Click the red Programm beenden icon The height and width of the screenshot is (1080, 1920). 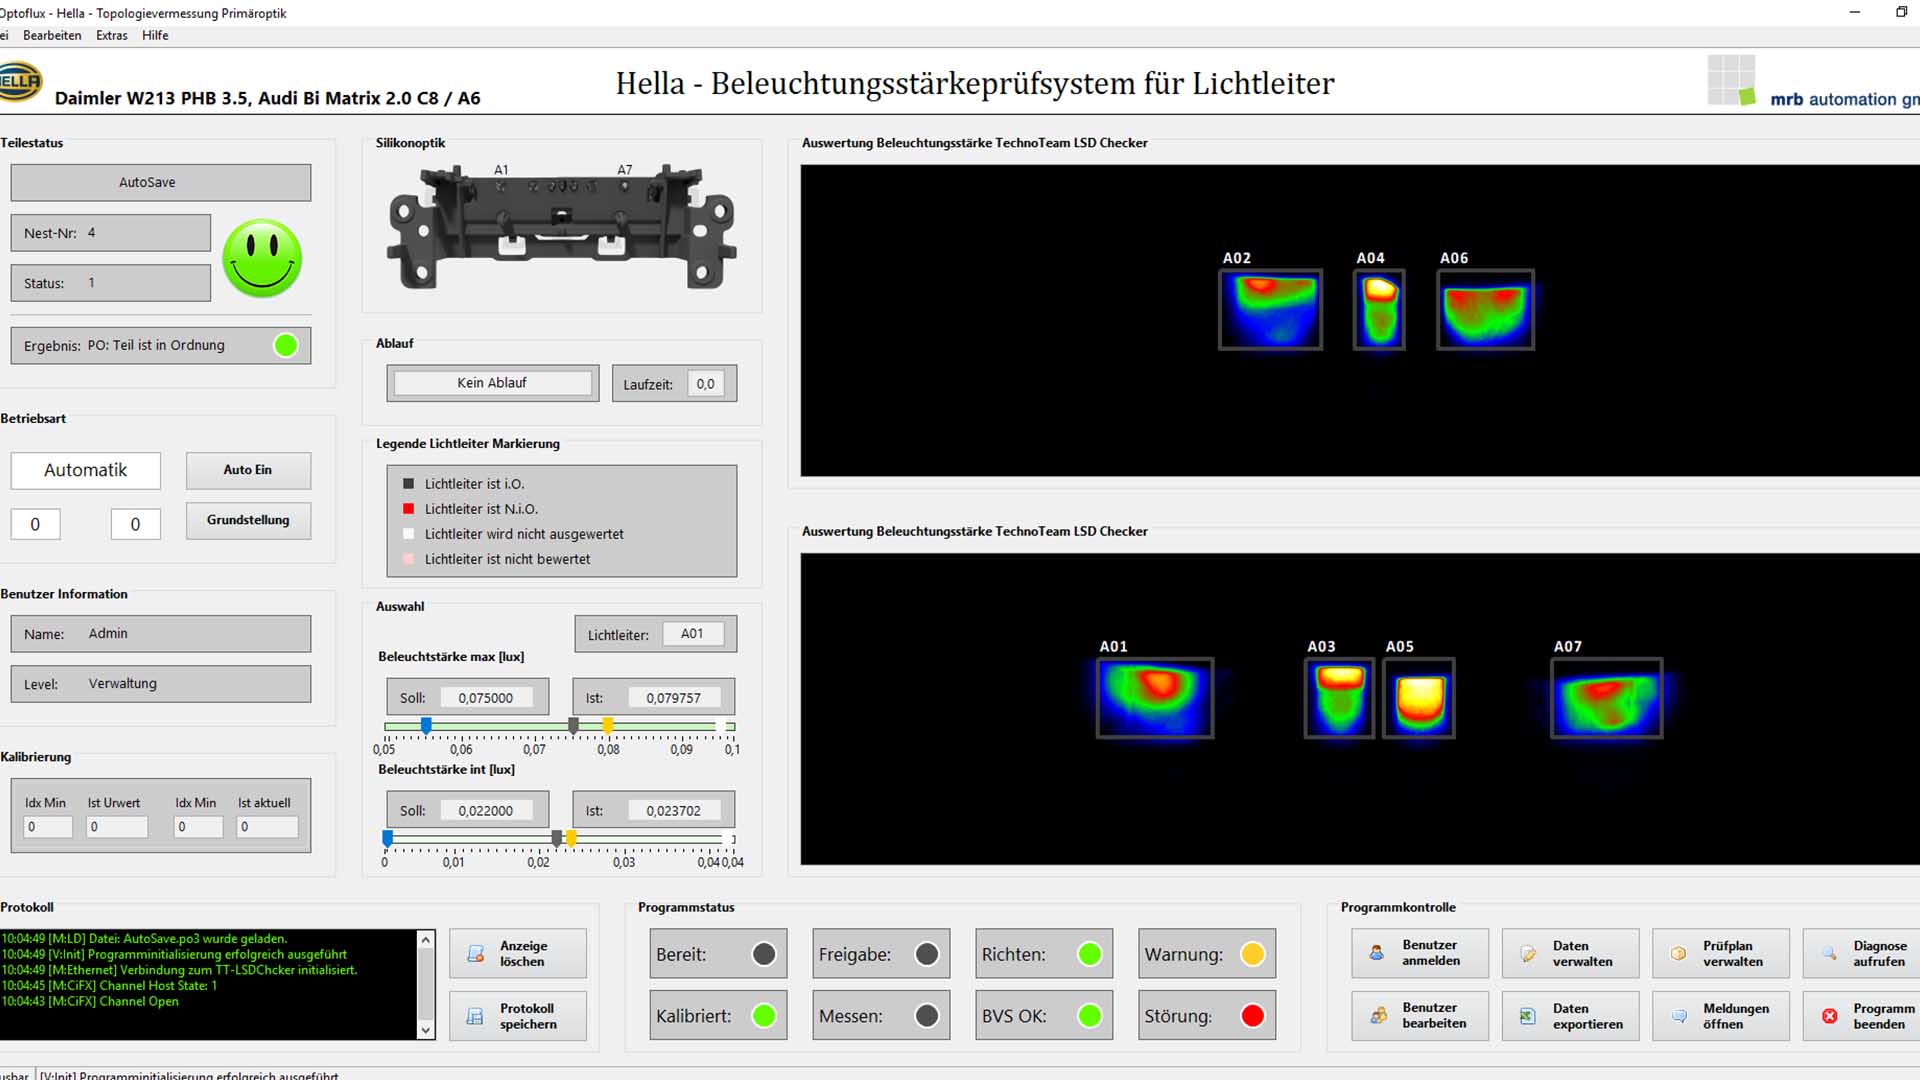(1829, 1016)
